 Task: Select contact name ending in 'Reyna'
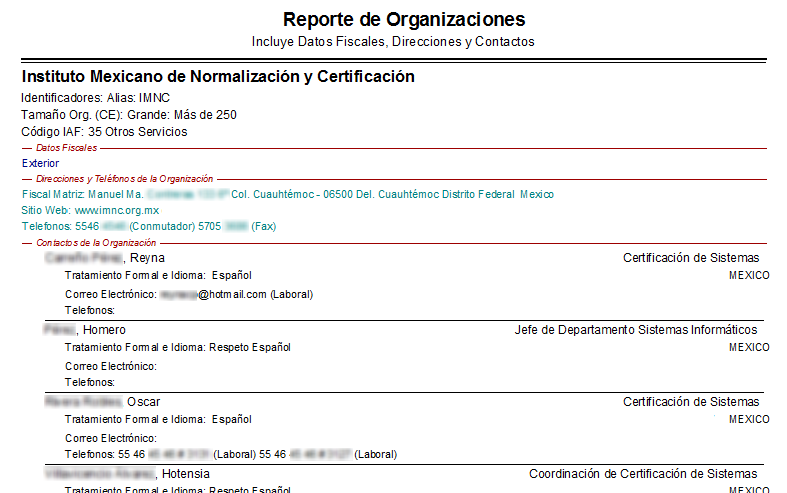click(x=104, y=258)
